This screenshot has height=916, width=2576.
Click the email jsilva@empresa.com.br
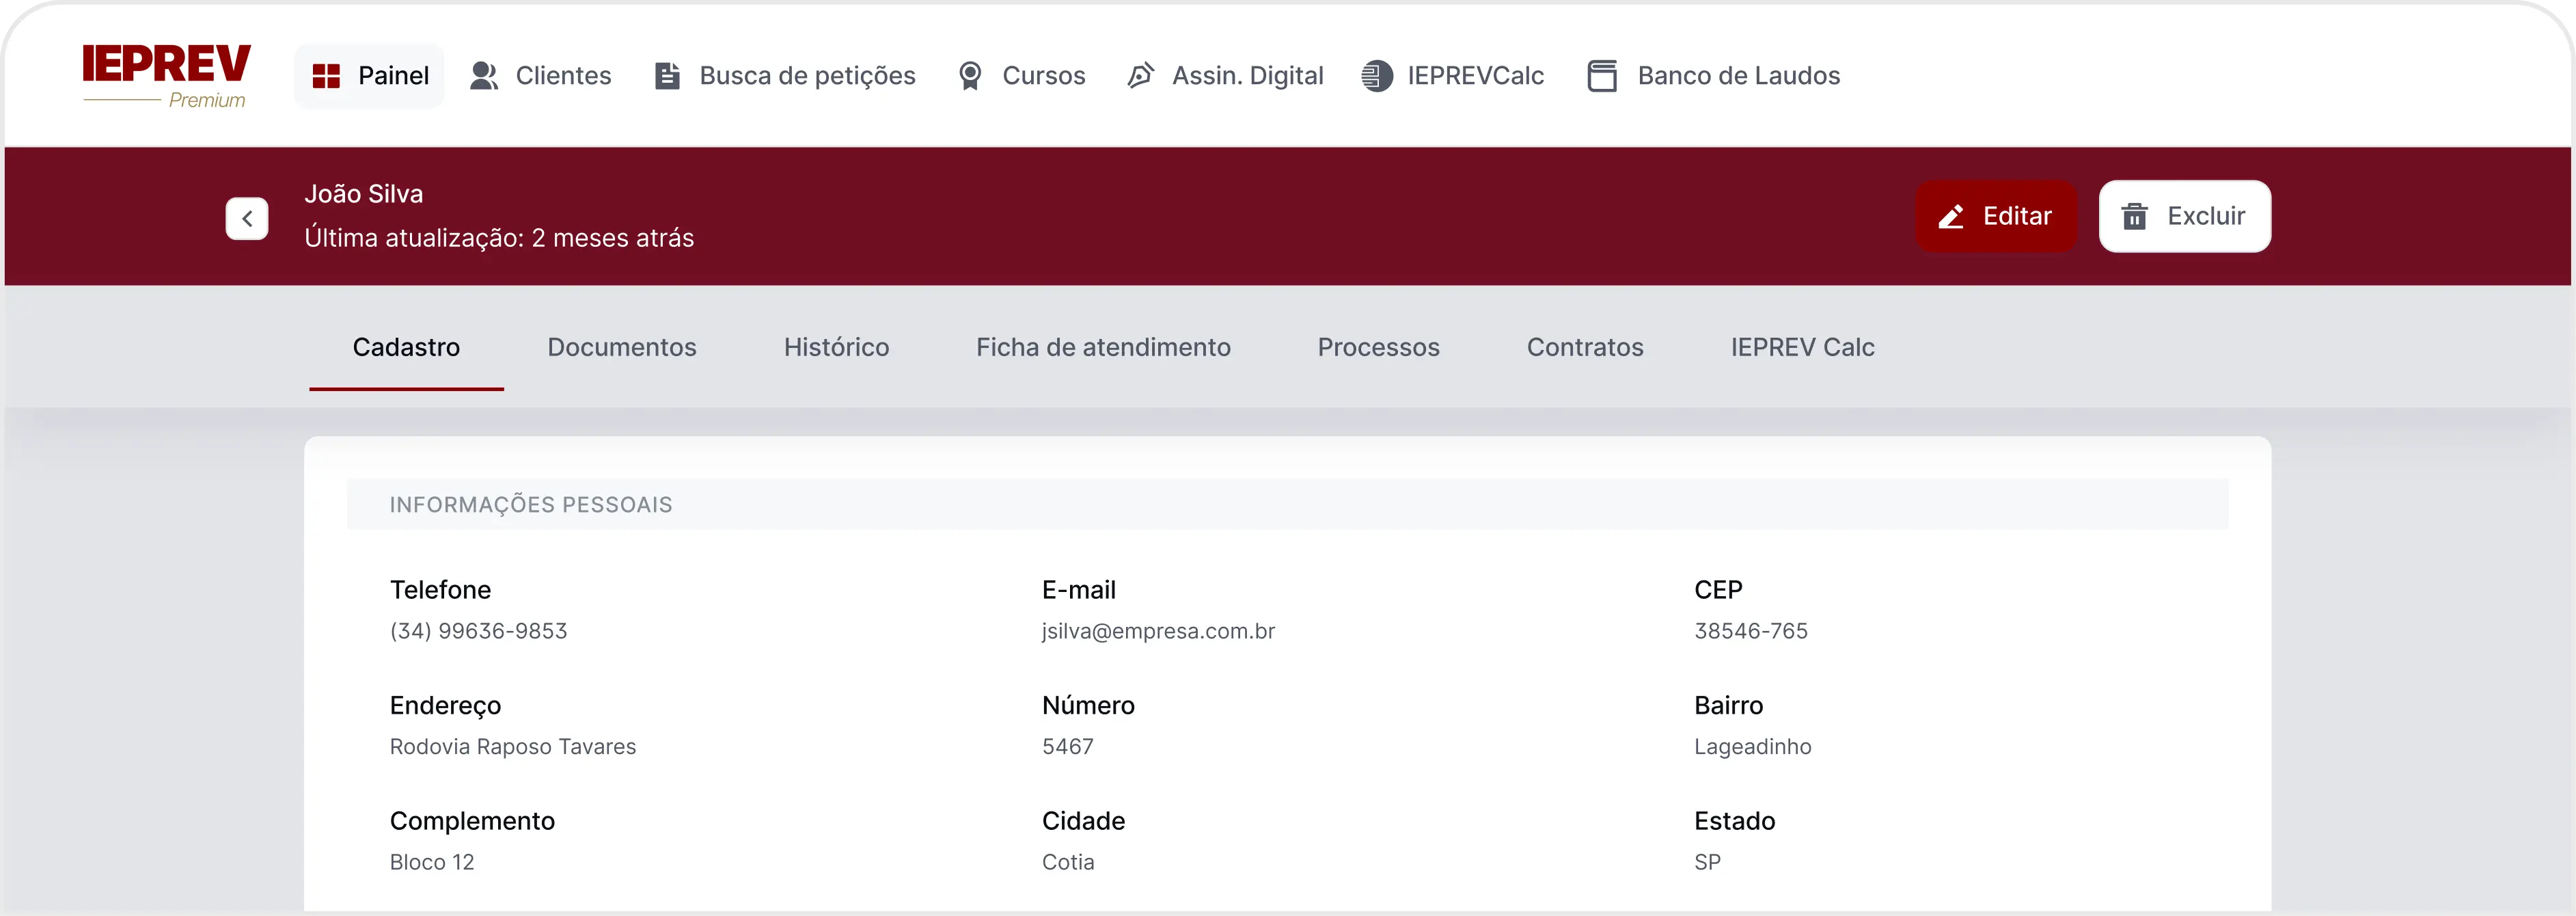[x=1158, y=631]
